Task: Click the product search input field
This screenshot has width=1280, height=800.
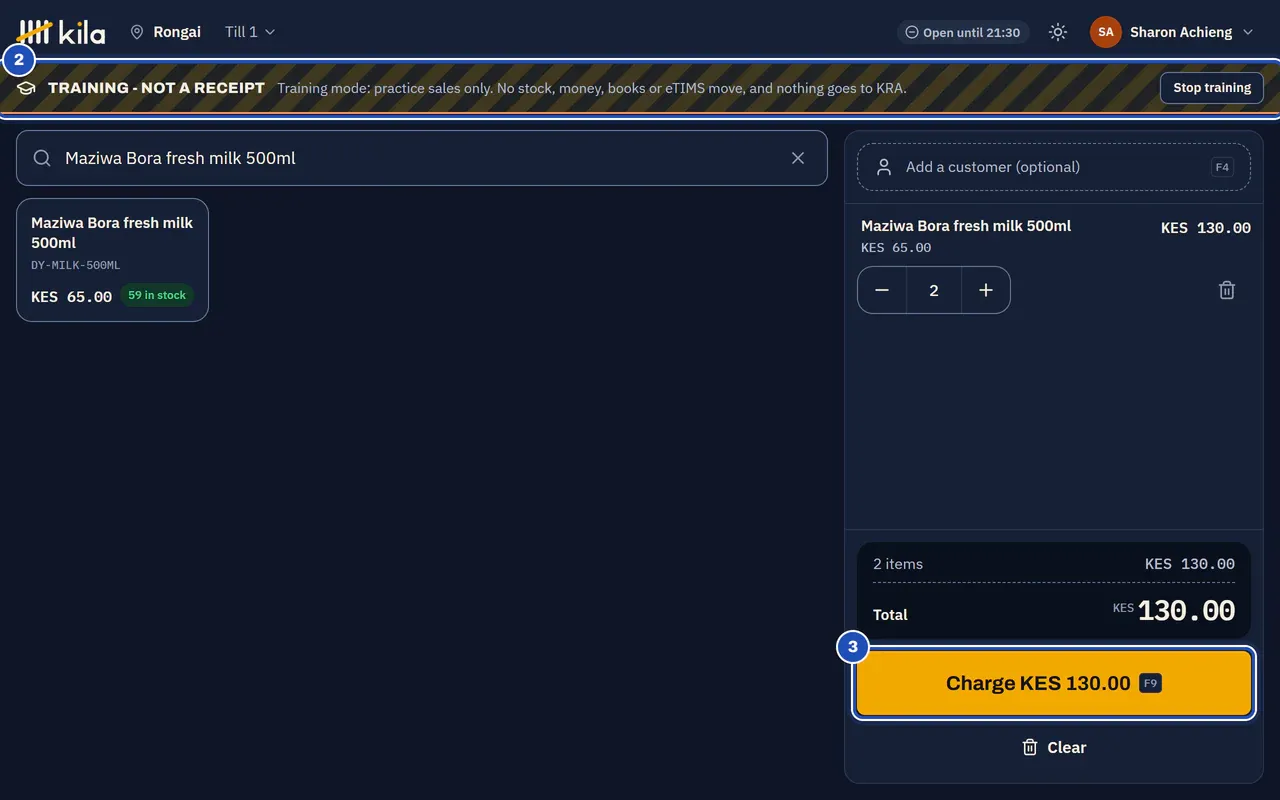Action: 422,158
